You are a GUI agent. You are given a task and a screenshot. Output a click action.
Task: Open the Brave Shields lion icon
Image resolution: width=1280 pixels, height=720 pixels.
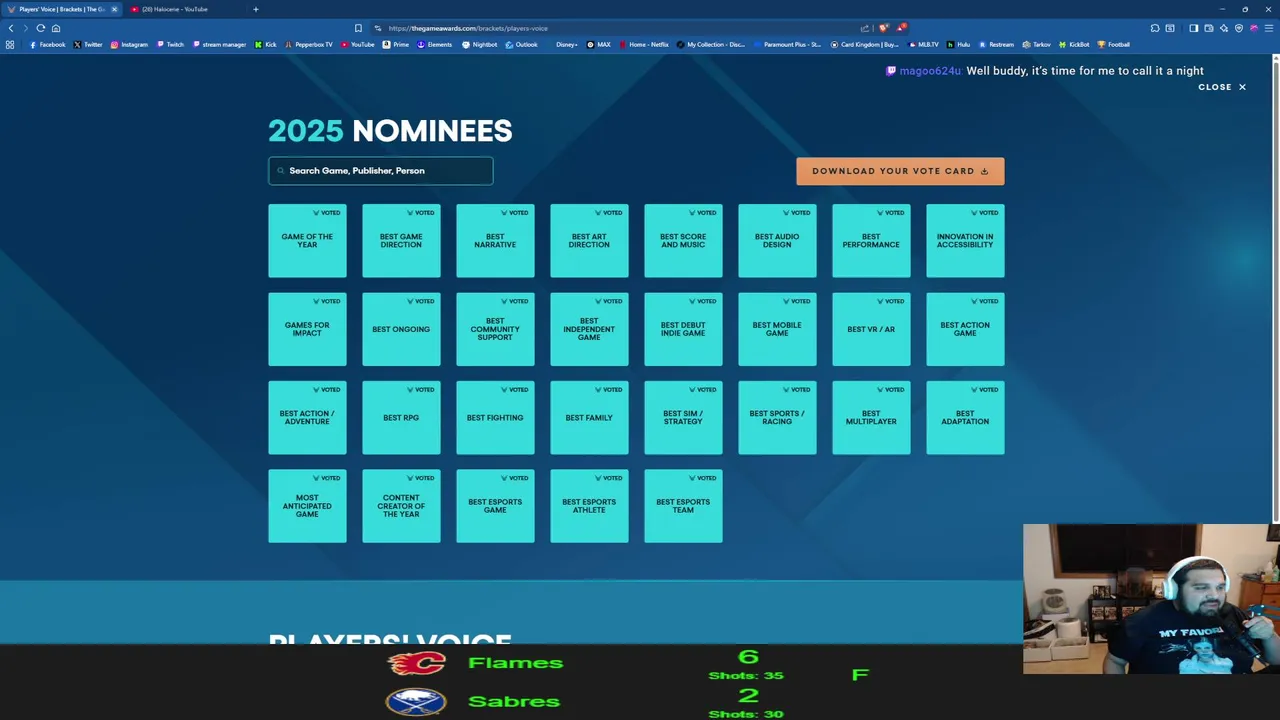883,27
